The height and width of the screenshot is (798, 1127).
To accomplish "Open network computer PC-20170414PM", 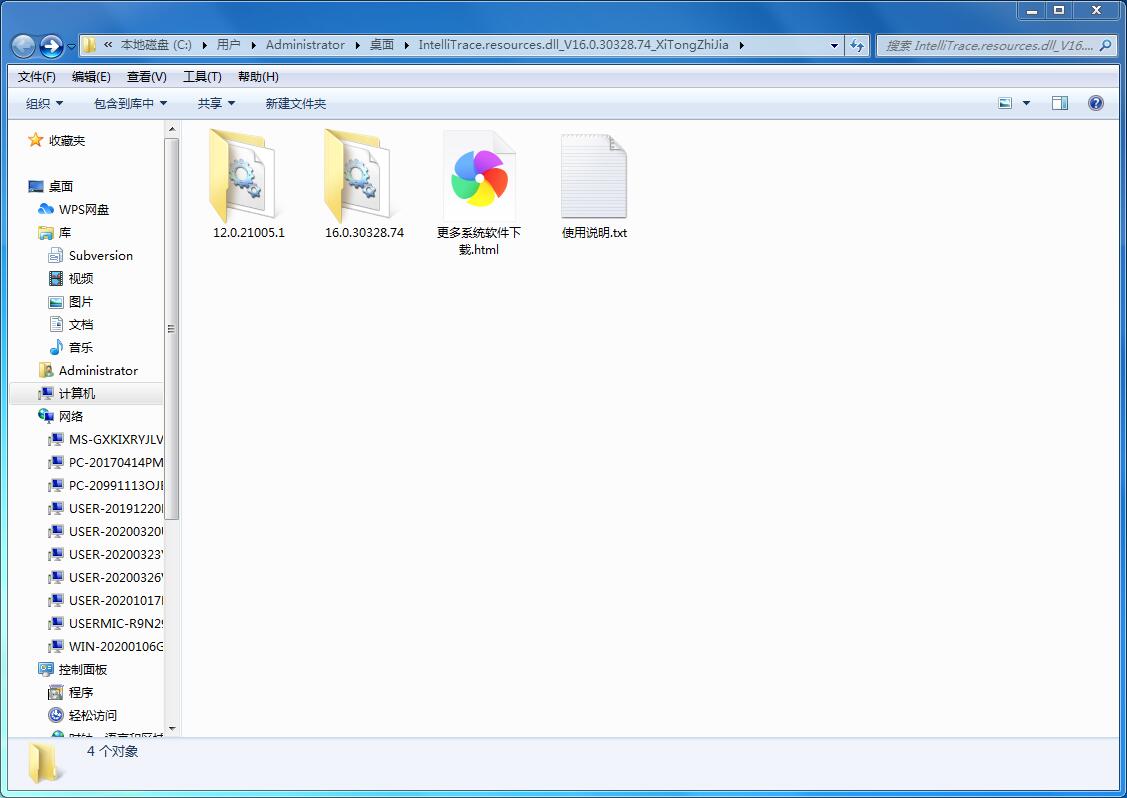I will [x=116, y=462].
